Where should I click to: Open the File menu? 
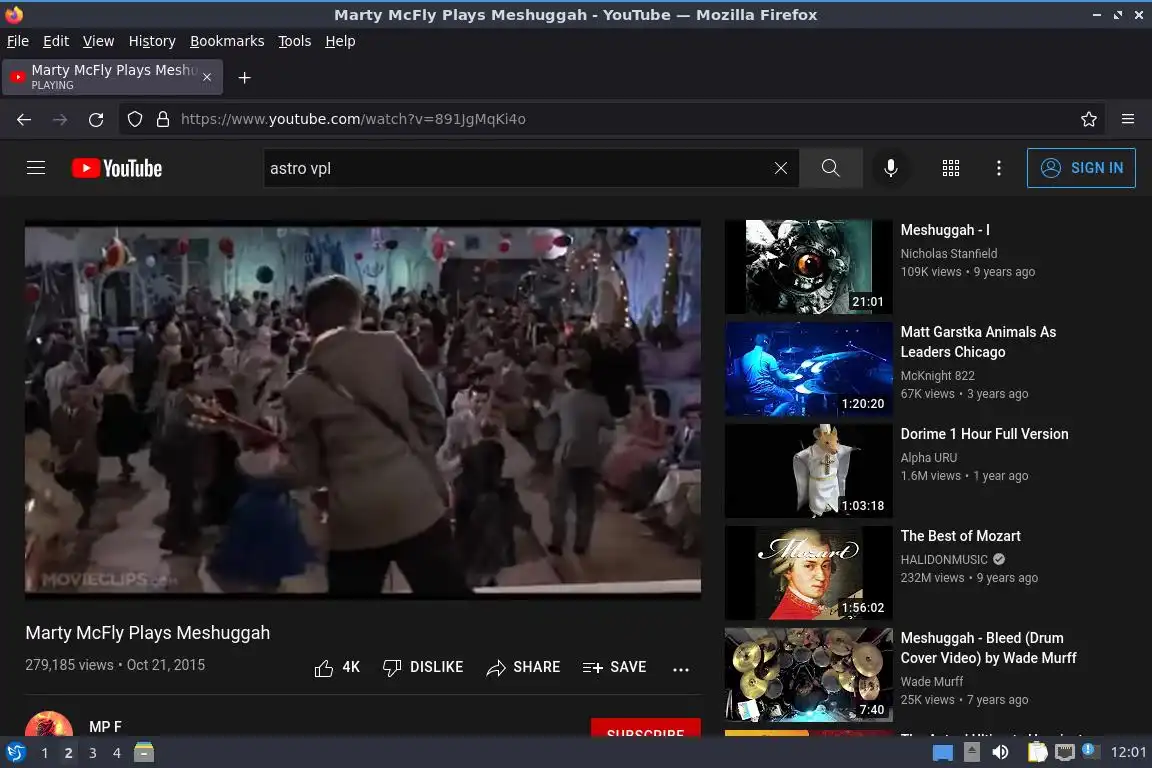point(18,41)
